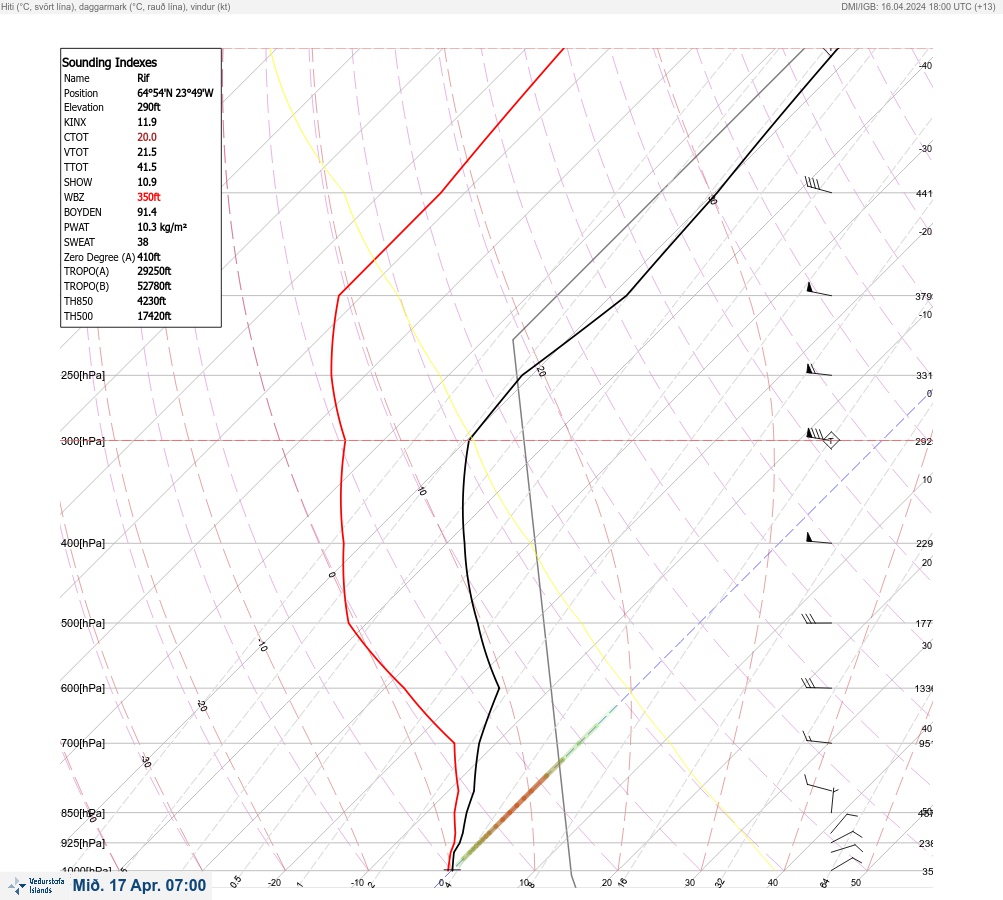Click the SWEAT value '38'
1003x900 pixels.
(143, 242)
